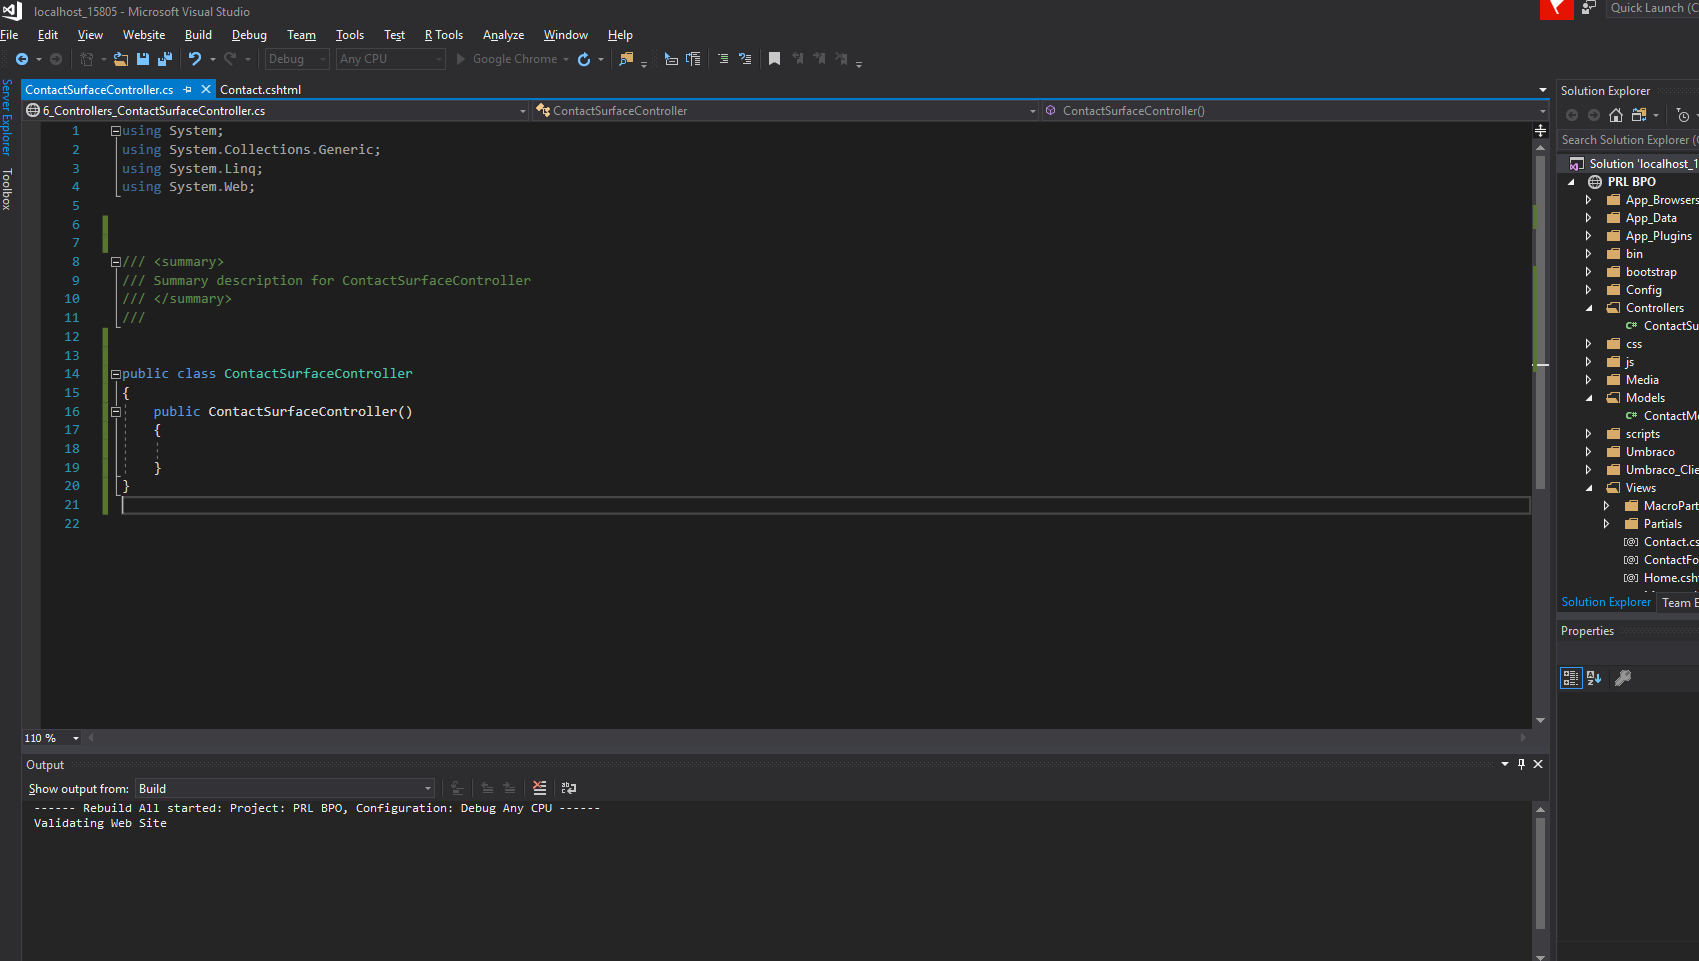The height and width of the screenshot is (961, 1699).
Task: Click the Save All icon
Action: 165,59
